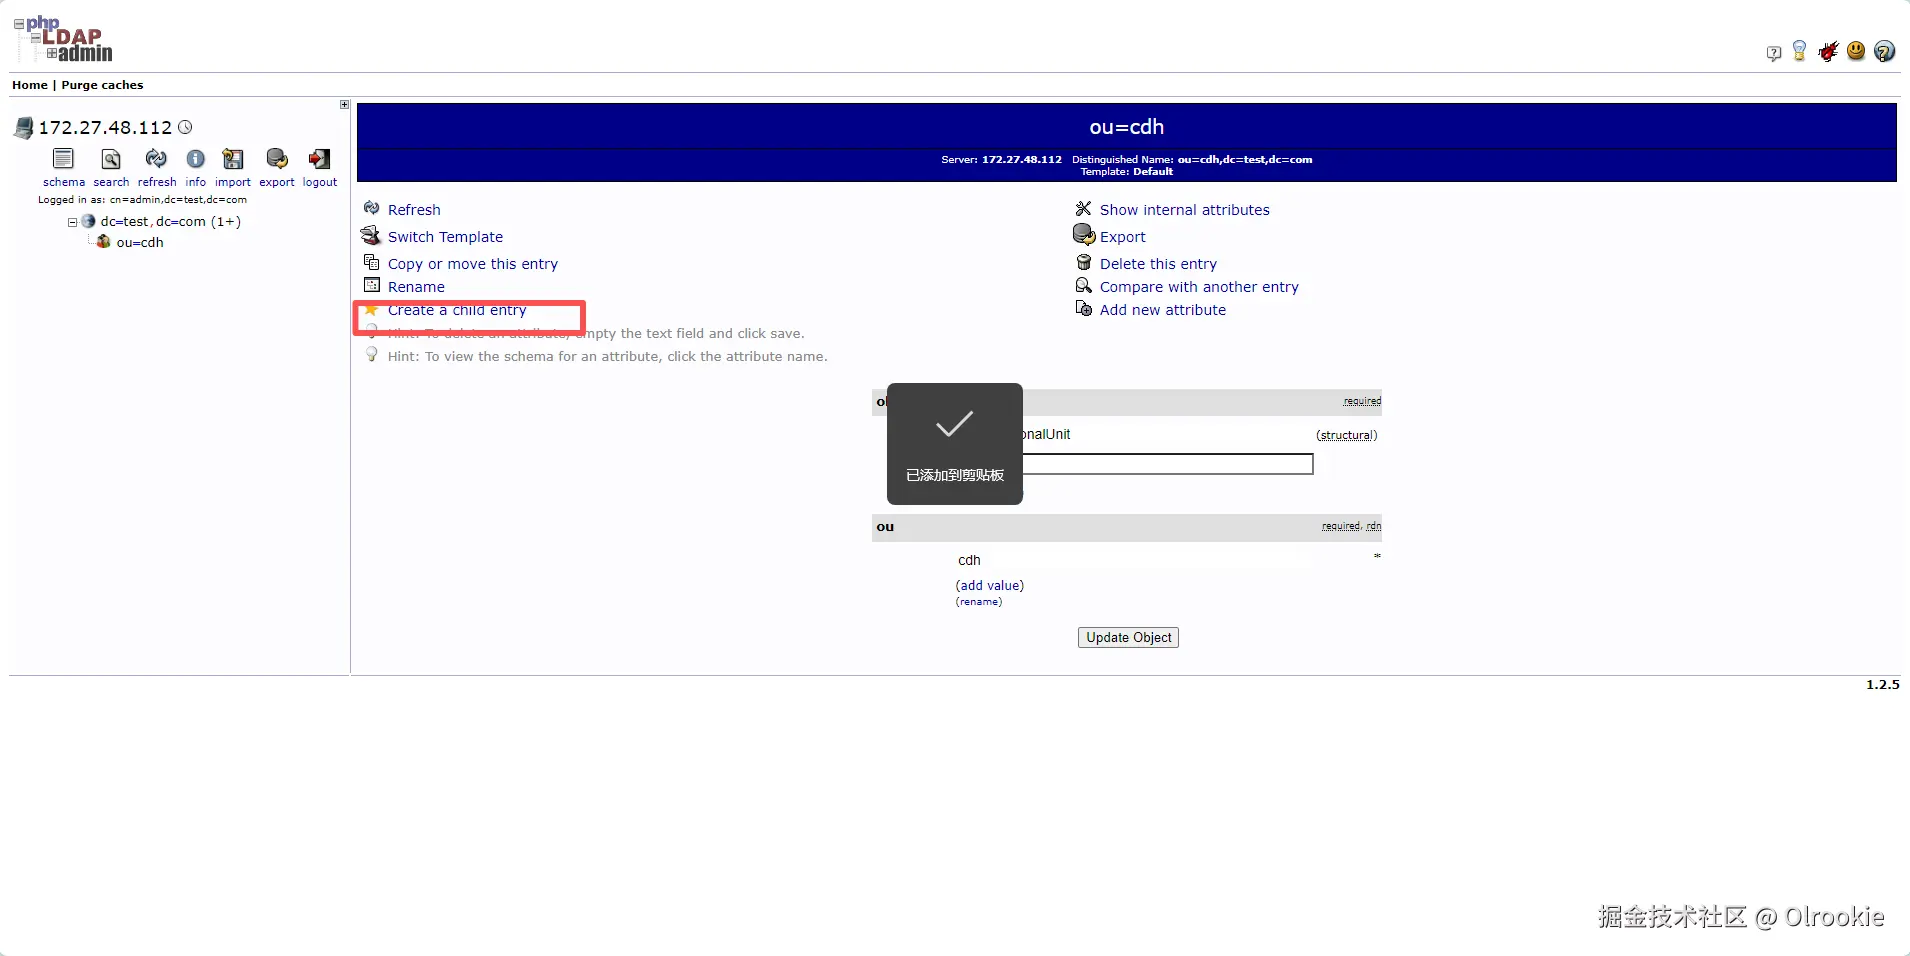The width and height of the screenshot is (1910, 956).
Task: Click the hint about viewing attribute schema
Action: (x=608, y=357)
